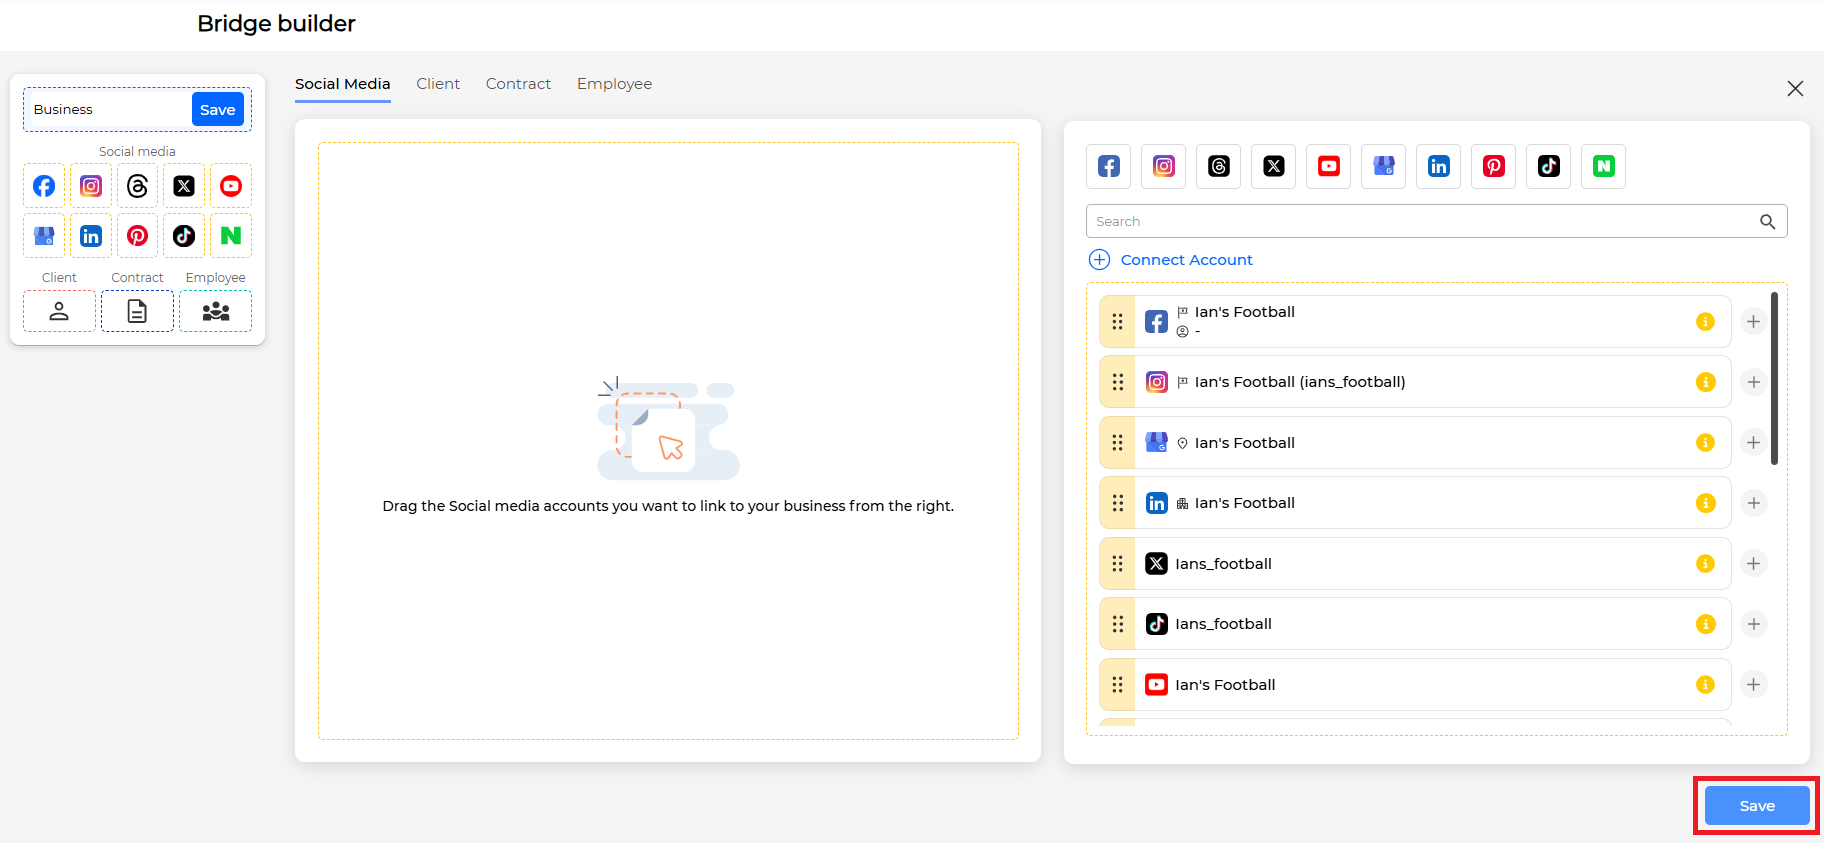Click the search magnifier icon
Viewport: 1825px width, 843px height.
coord(1768,222)
